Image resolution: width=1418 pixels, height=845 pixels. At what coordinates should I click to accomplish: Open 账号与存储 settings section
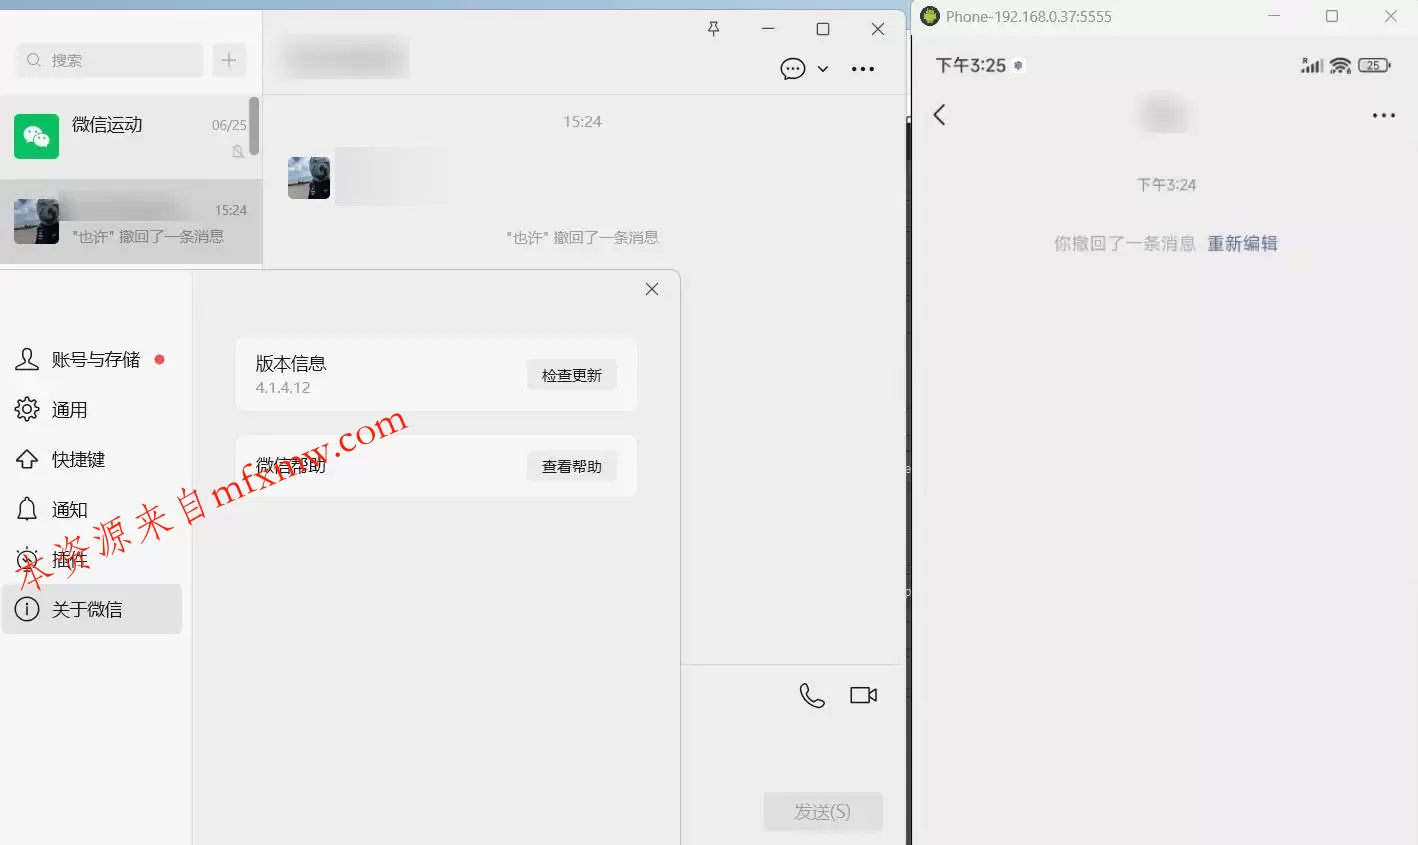coord(91,360)
